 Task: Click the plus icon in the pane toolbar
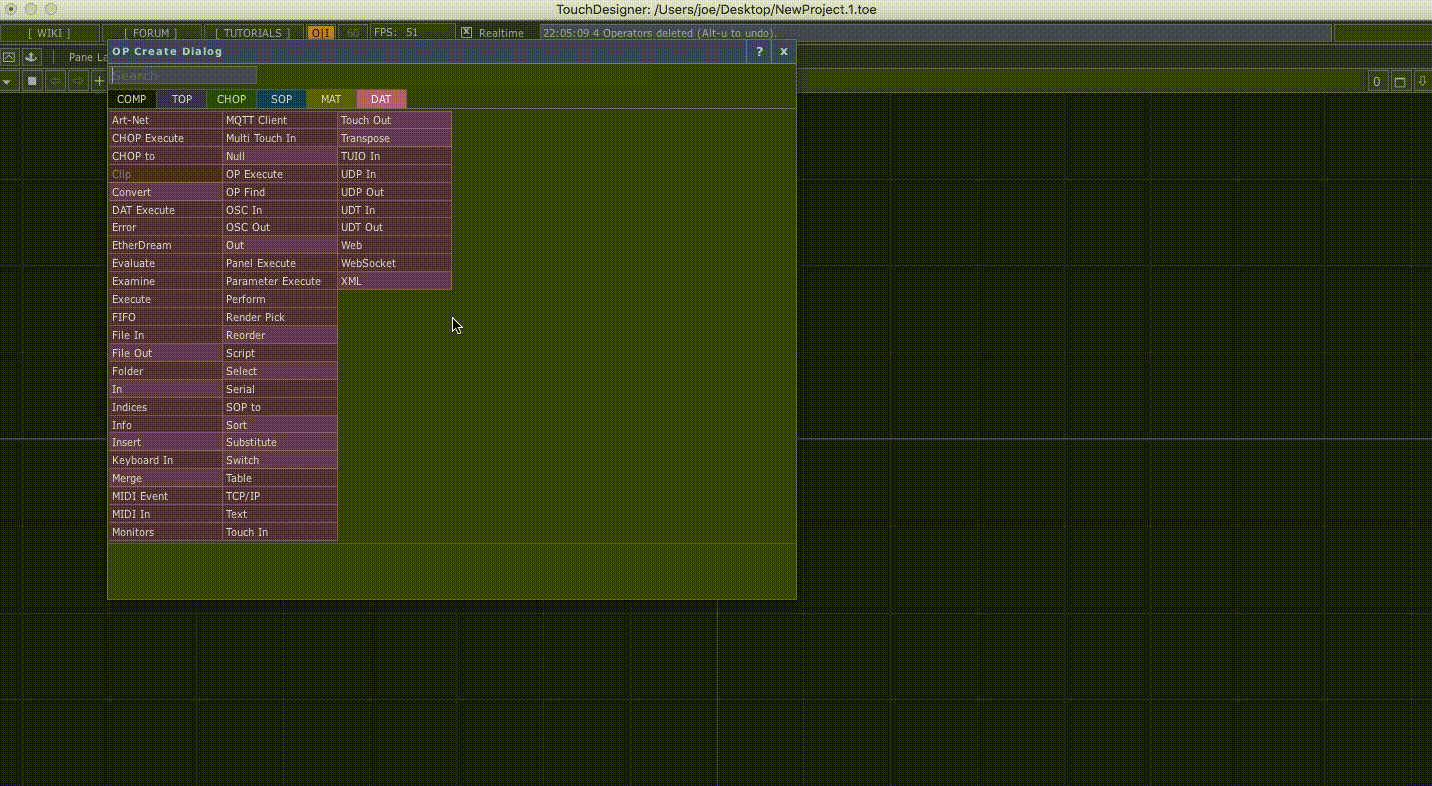pos(99,81)
